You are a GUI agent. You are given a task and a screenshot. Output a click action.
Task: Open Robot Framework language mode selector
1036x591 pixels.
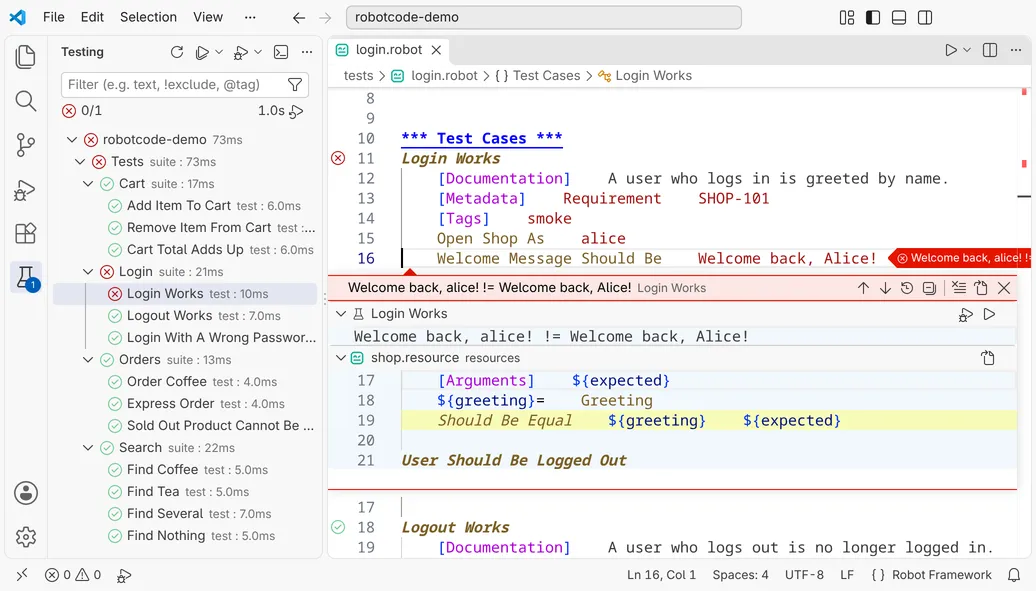click(942, 574)
